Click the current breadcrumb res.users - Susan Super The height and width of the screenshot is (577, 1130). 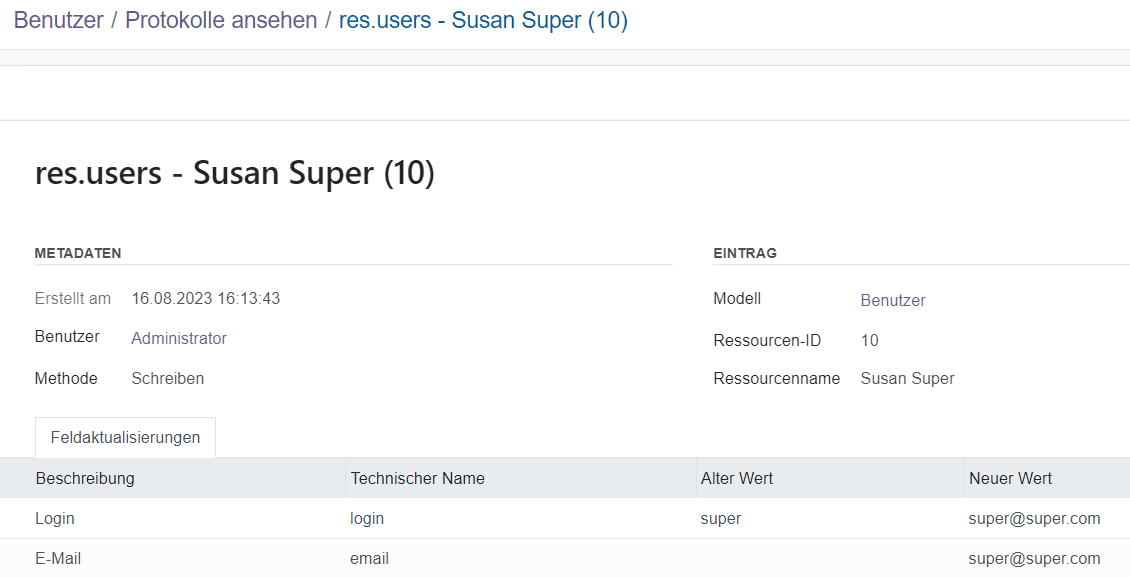click(x=483, y=20)
